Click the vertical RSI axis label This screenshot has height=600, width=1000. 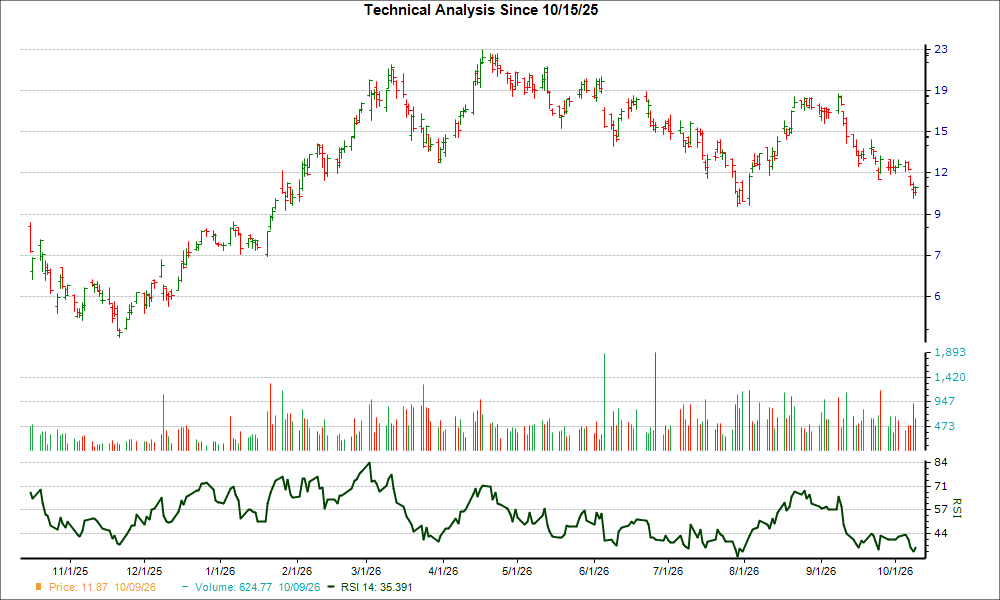957,508
